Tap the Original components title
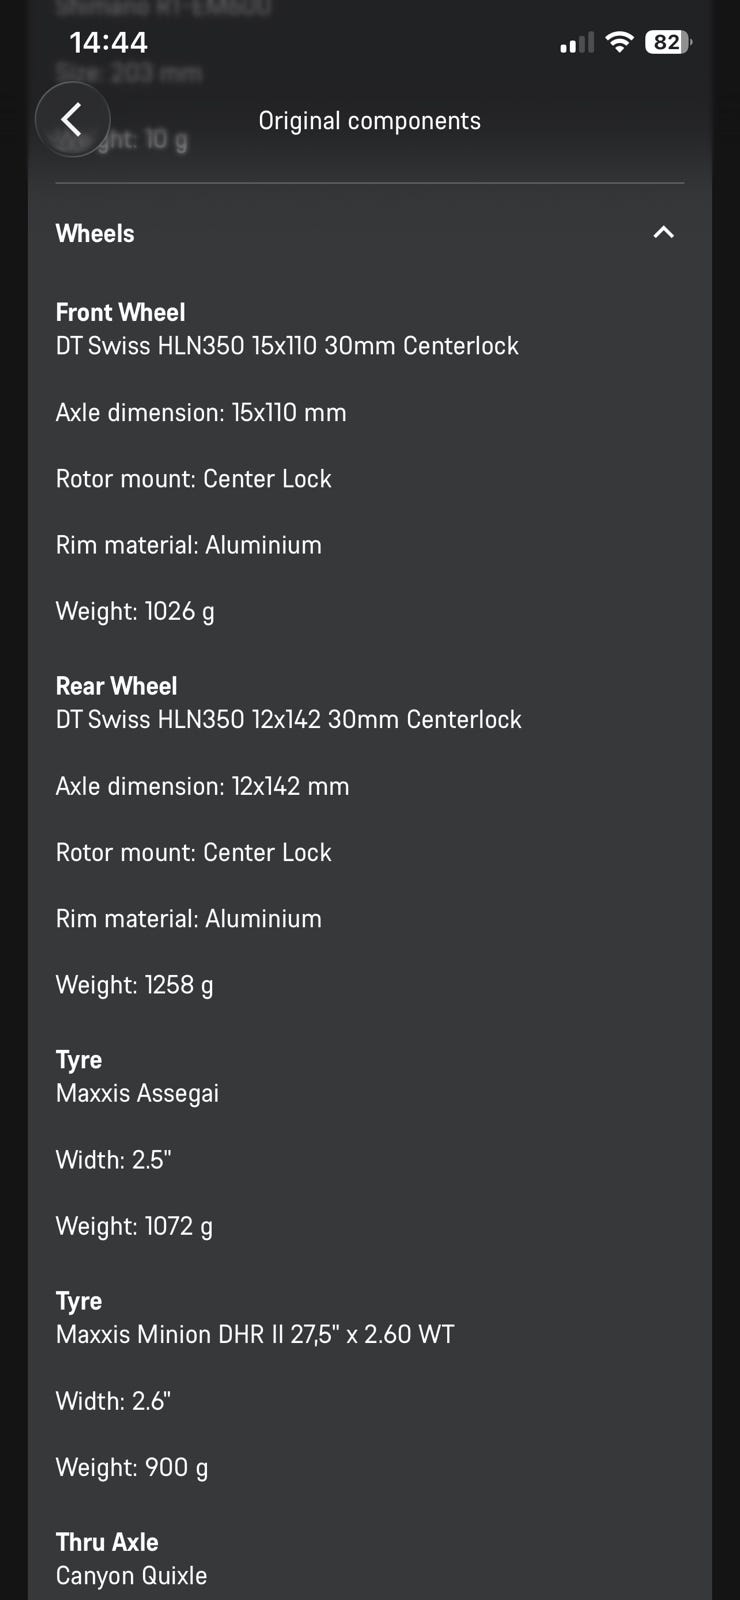740x1600 pixels. [370, 120]
